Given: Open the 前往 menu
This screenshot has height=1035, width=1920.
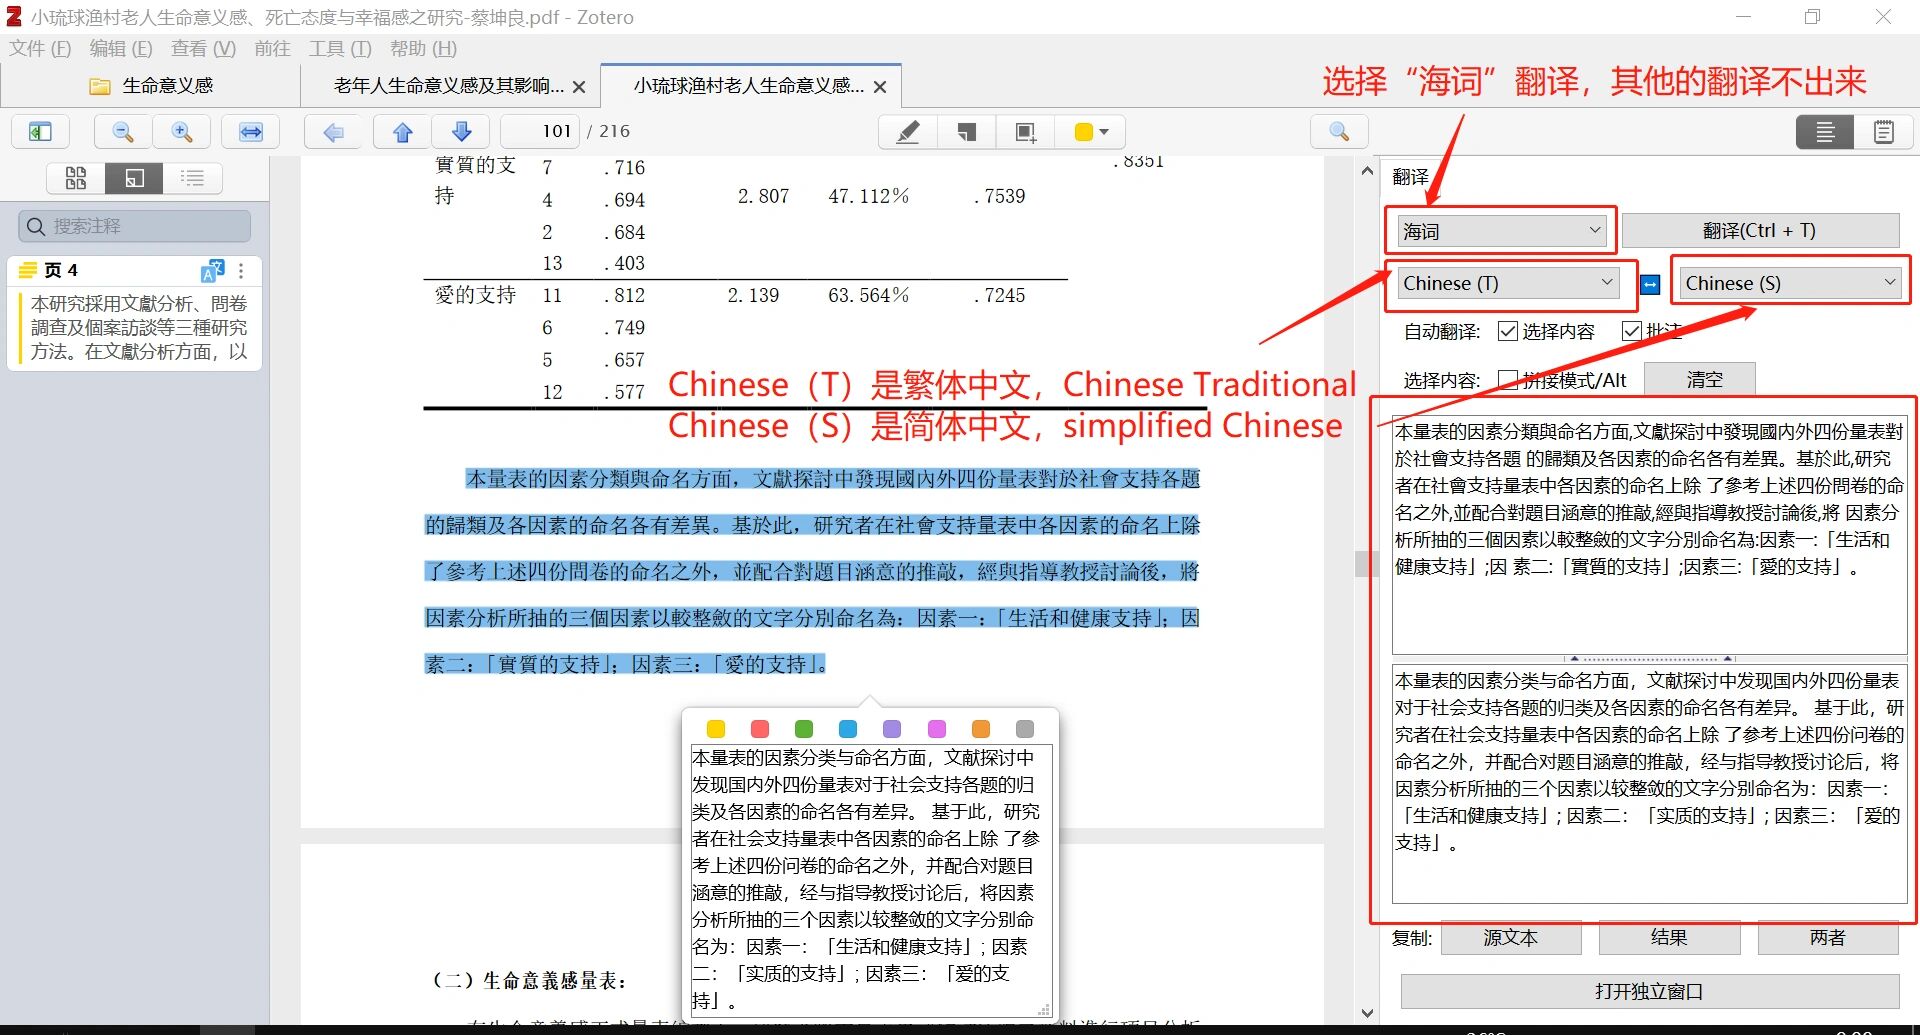Looking at the screenshot, I should tap(272, 48).
